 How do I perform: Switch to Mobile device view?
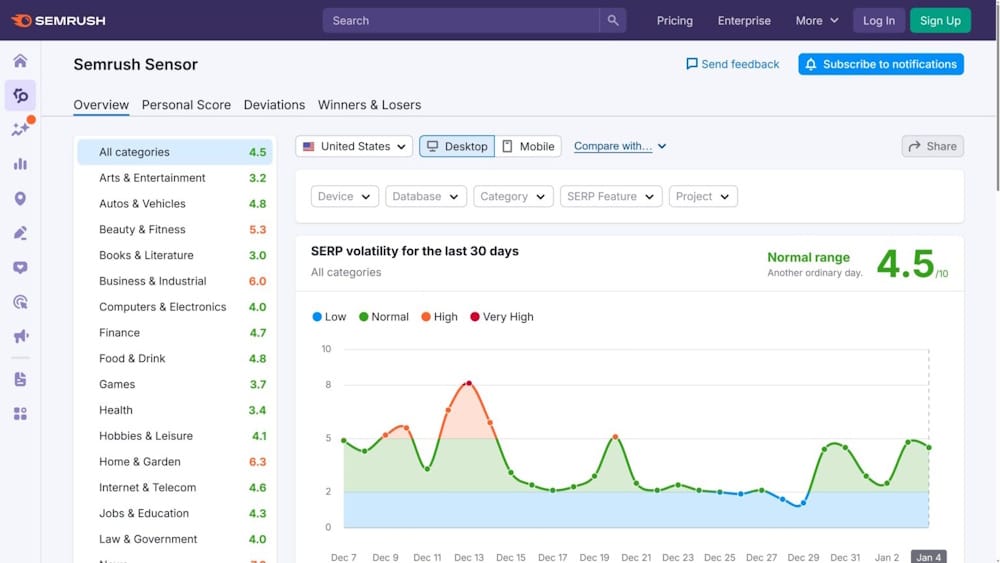pyautogui.click(x=528, y=147)
